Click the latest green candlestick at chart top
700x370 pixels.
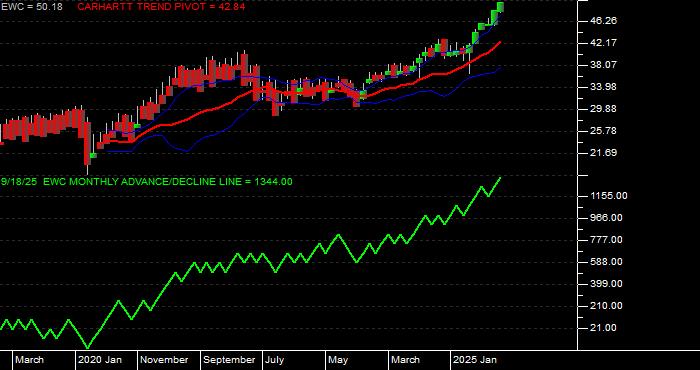pos(500,6)
